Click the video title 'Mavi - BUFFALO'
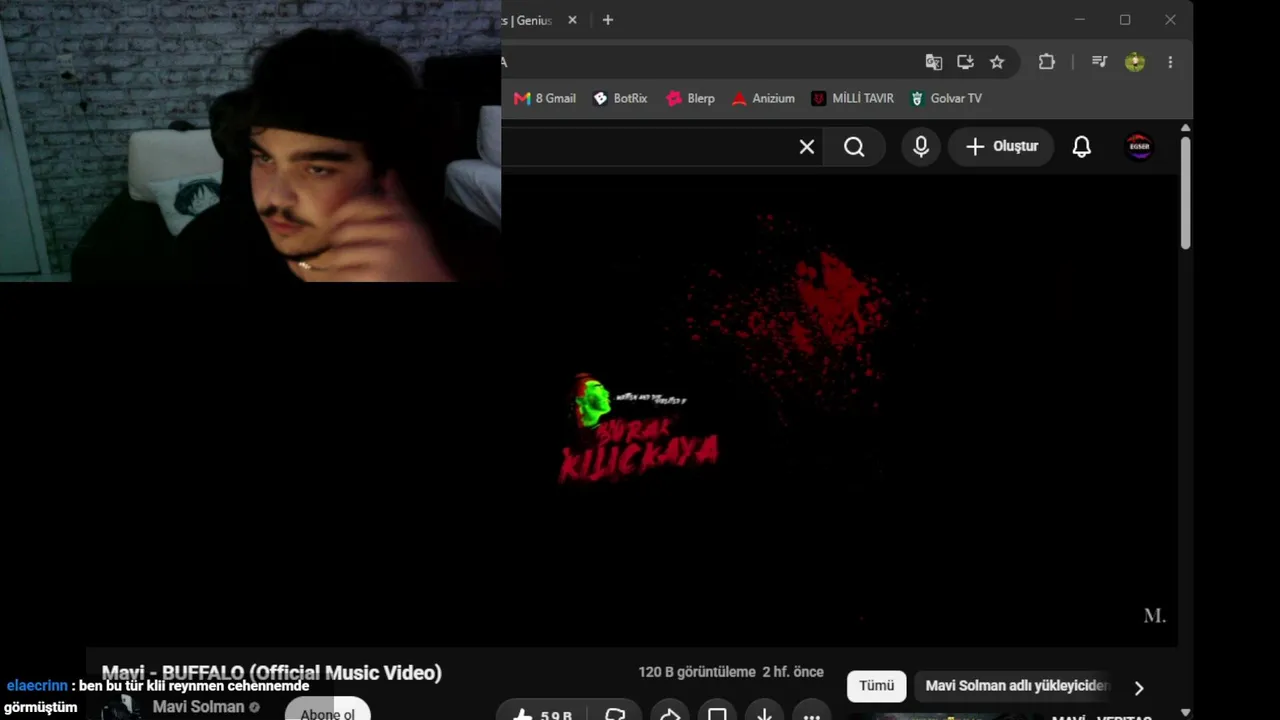The width and height of the screenshot is (1280, 720). [x=271, y=673]
